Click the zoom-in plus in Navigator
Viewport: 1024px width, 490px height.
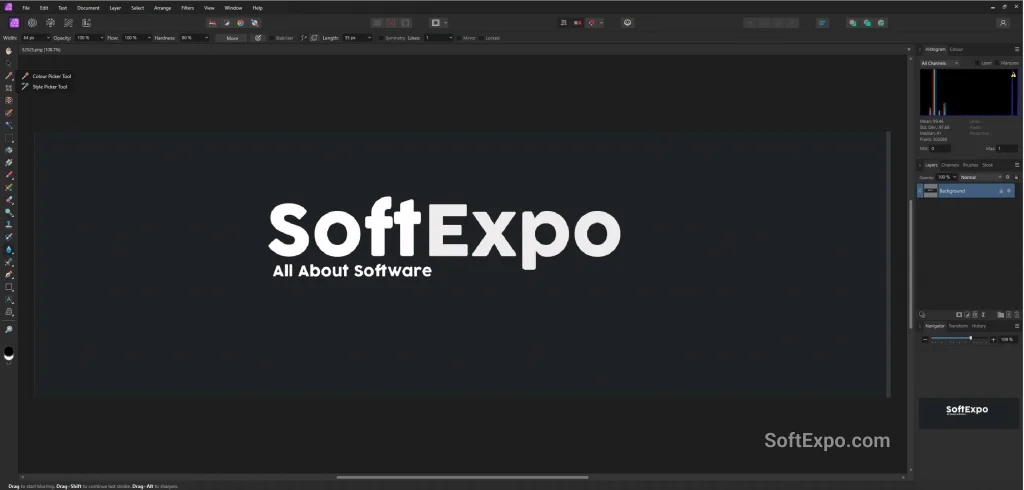pos(993,340)
